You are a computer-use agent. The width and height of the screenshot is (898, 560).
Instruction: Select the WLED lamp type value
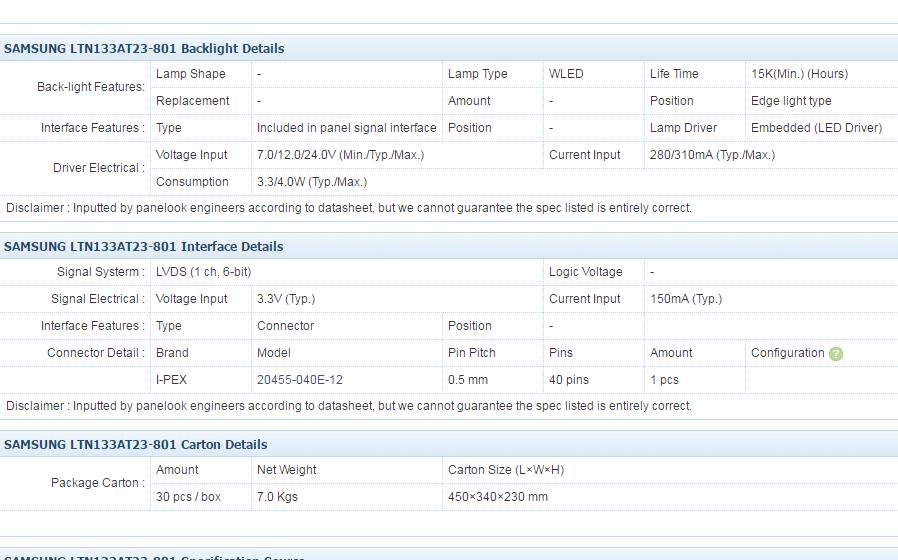click(x=566, y=74)
